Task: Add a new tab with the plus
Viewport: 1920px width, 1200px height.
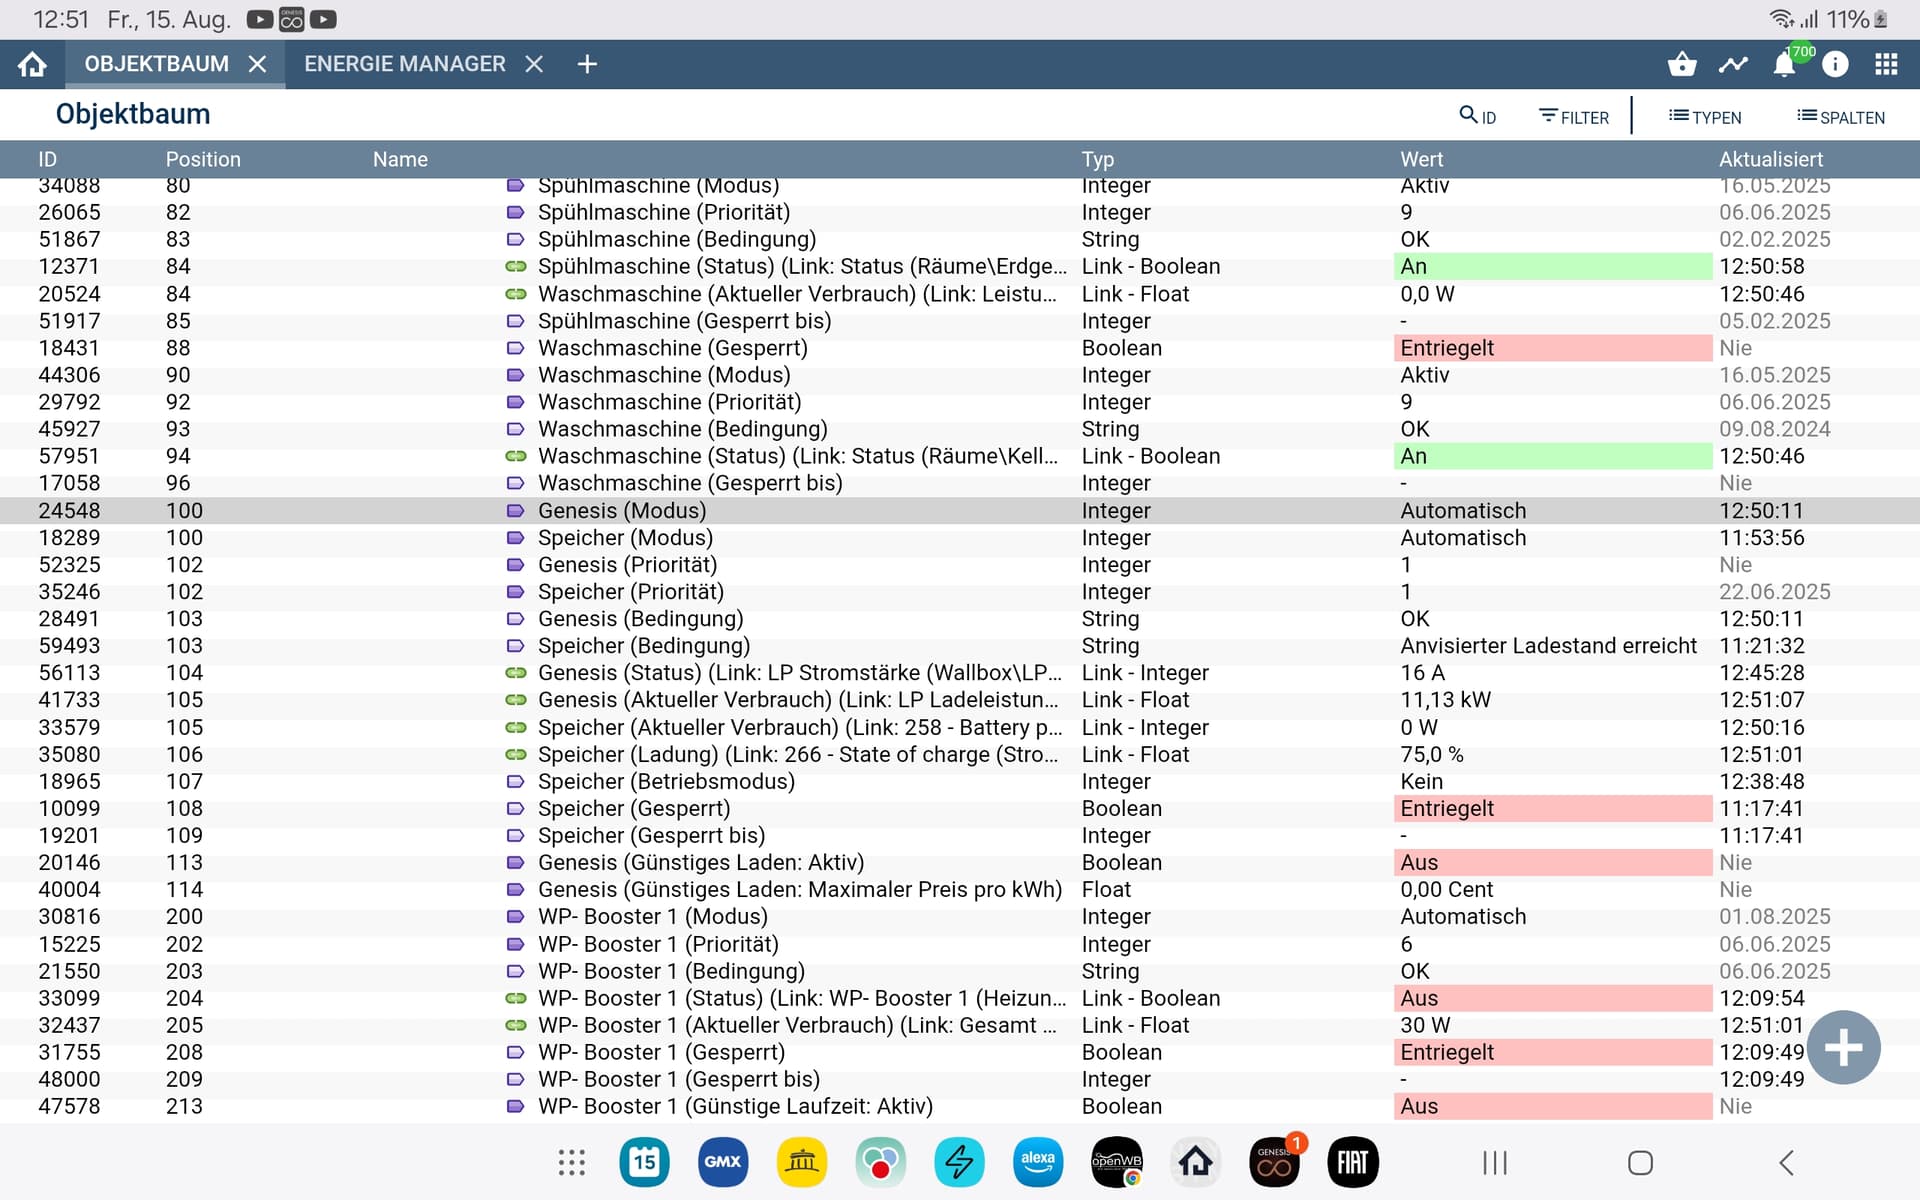Action: [x=587, y=64]
